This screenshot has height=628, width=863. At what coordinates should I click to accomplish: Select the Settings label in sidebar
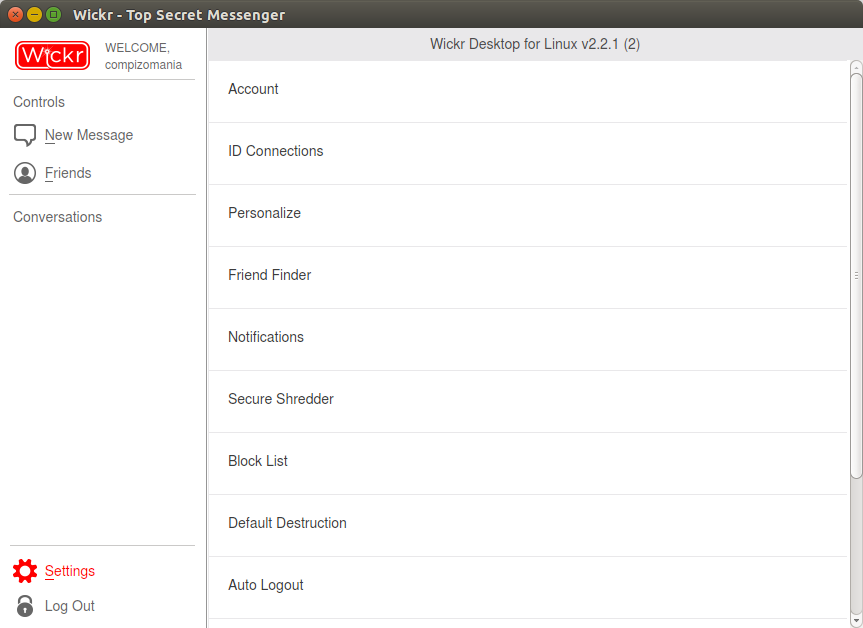(x=69, y=571)
